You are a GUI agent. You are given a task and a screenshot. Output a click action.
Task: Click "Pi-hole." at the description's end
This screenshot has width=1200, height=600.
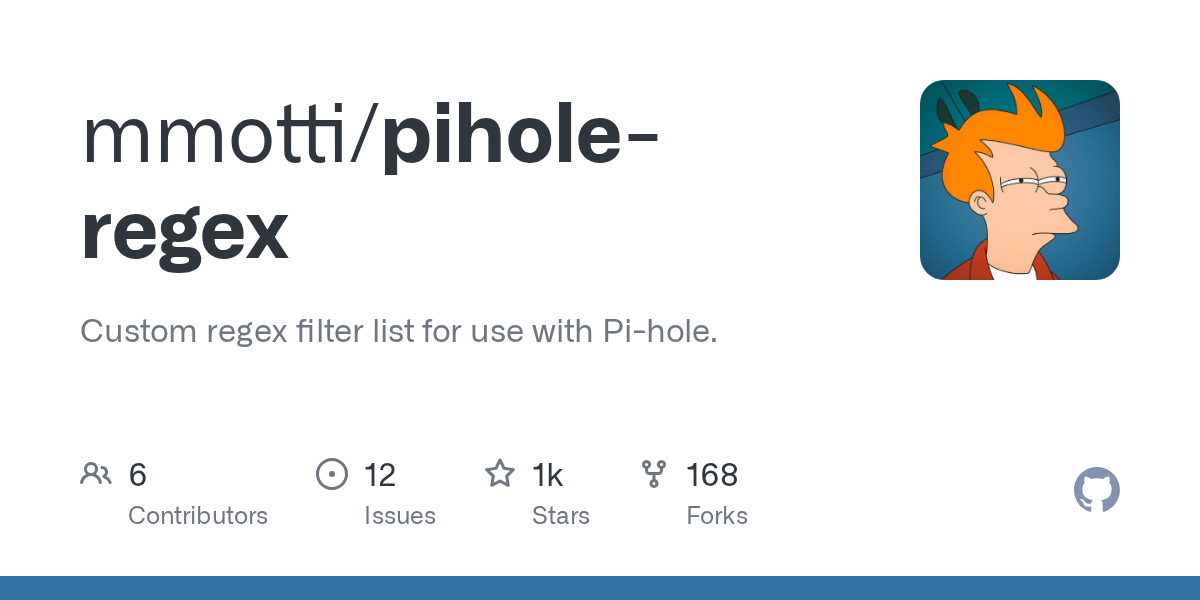[660, 331]
